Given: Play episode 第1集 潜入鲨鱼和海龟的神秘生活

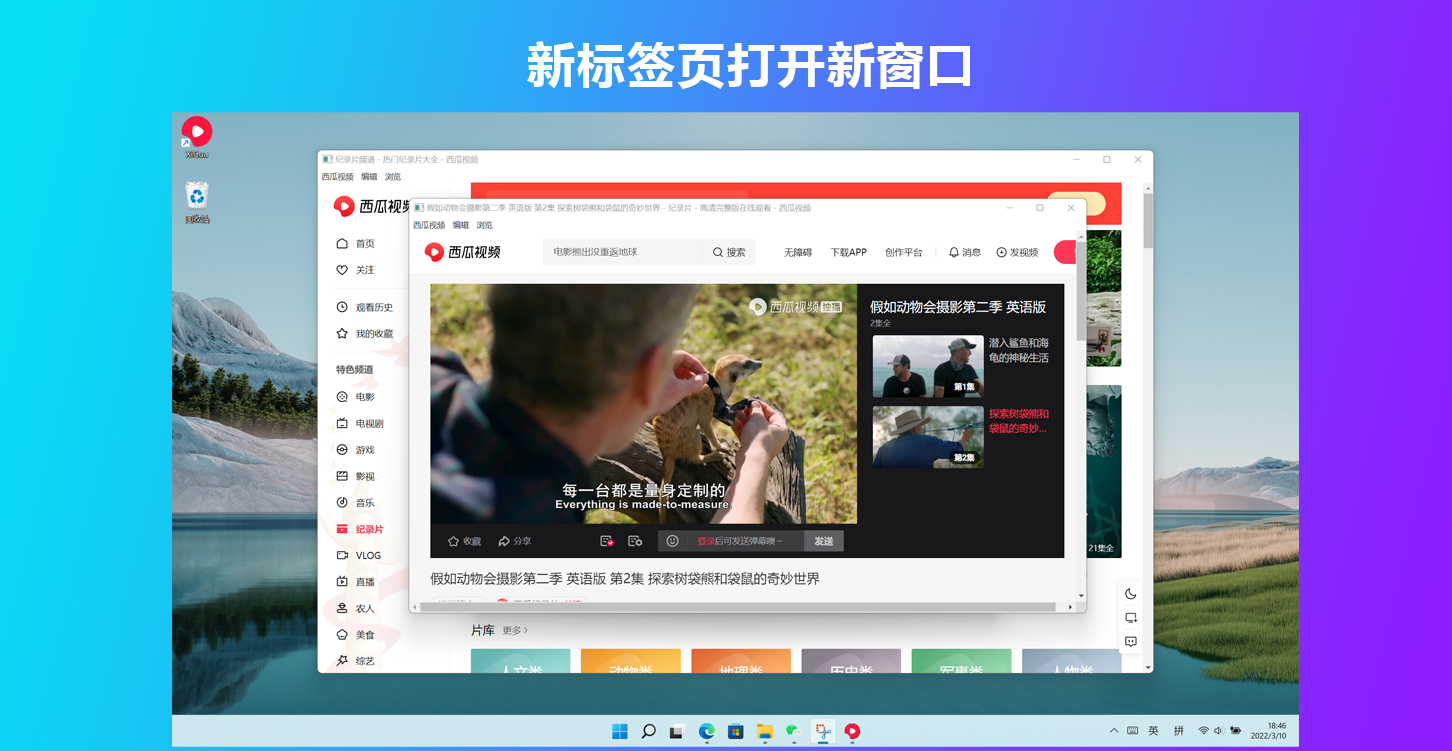Looking at the screenshot, I should click(927, 366).
